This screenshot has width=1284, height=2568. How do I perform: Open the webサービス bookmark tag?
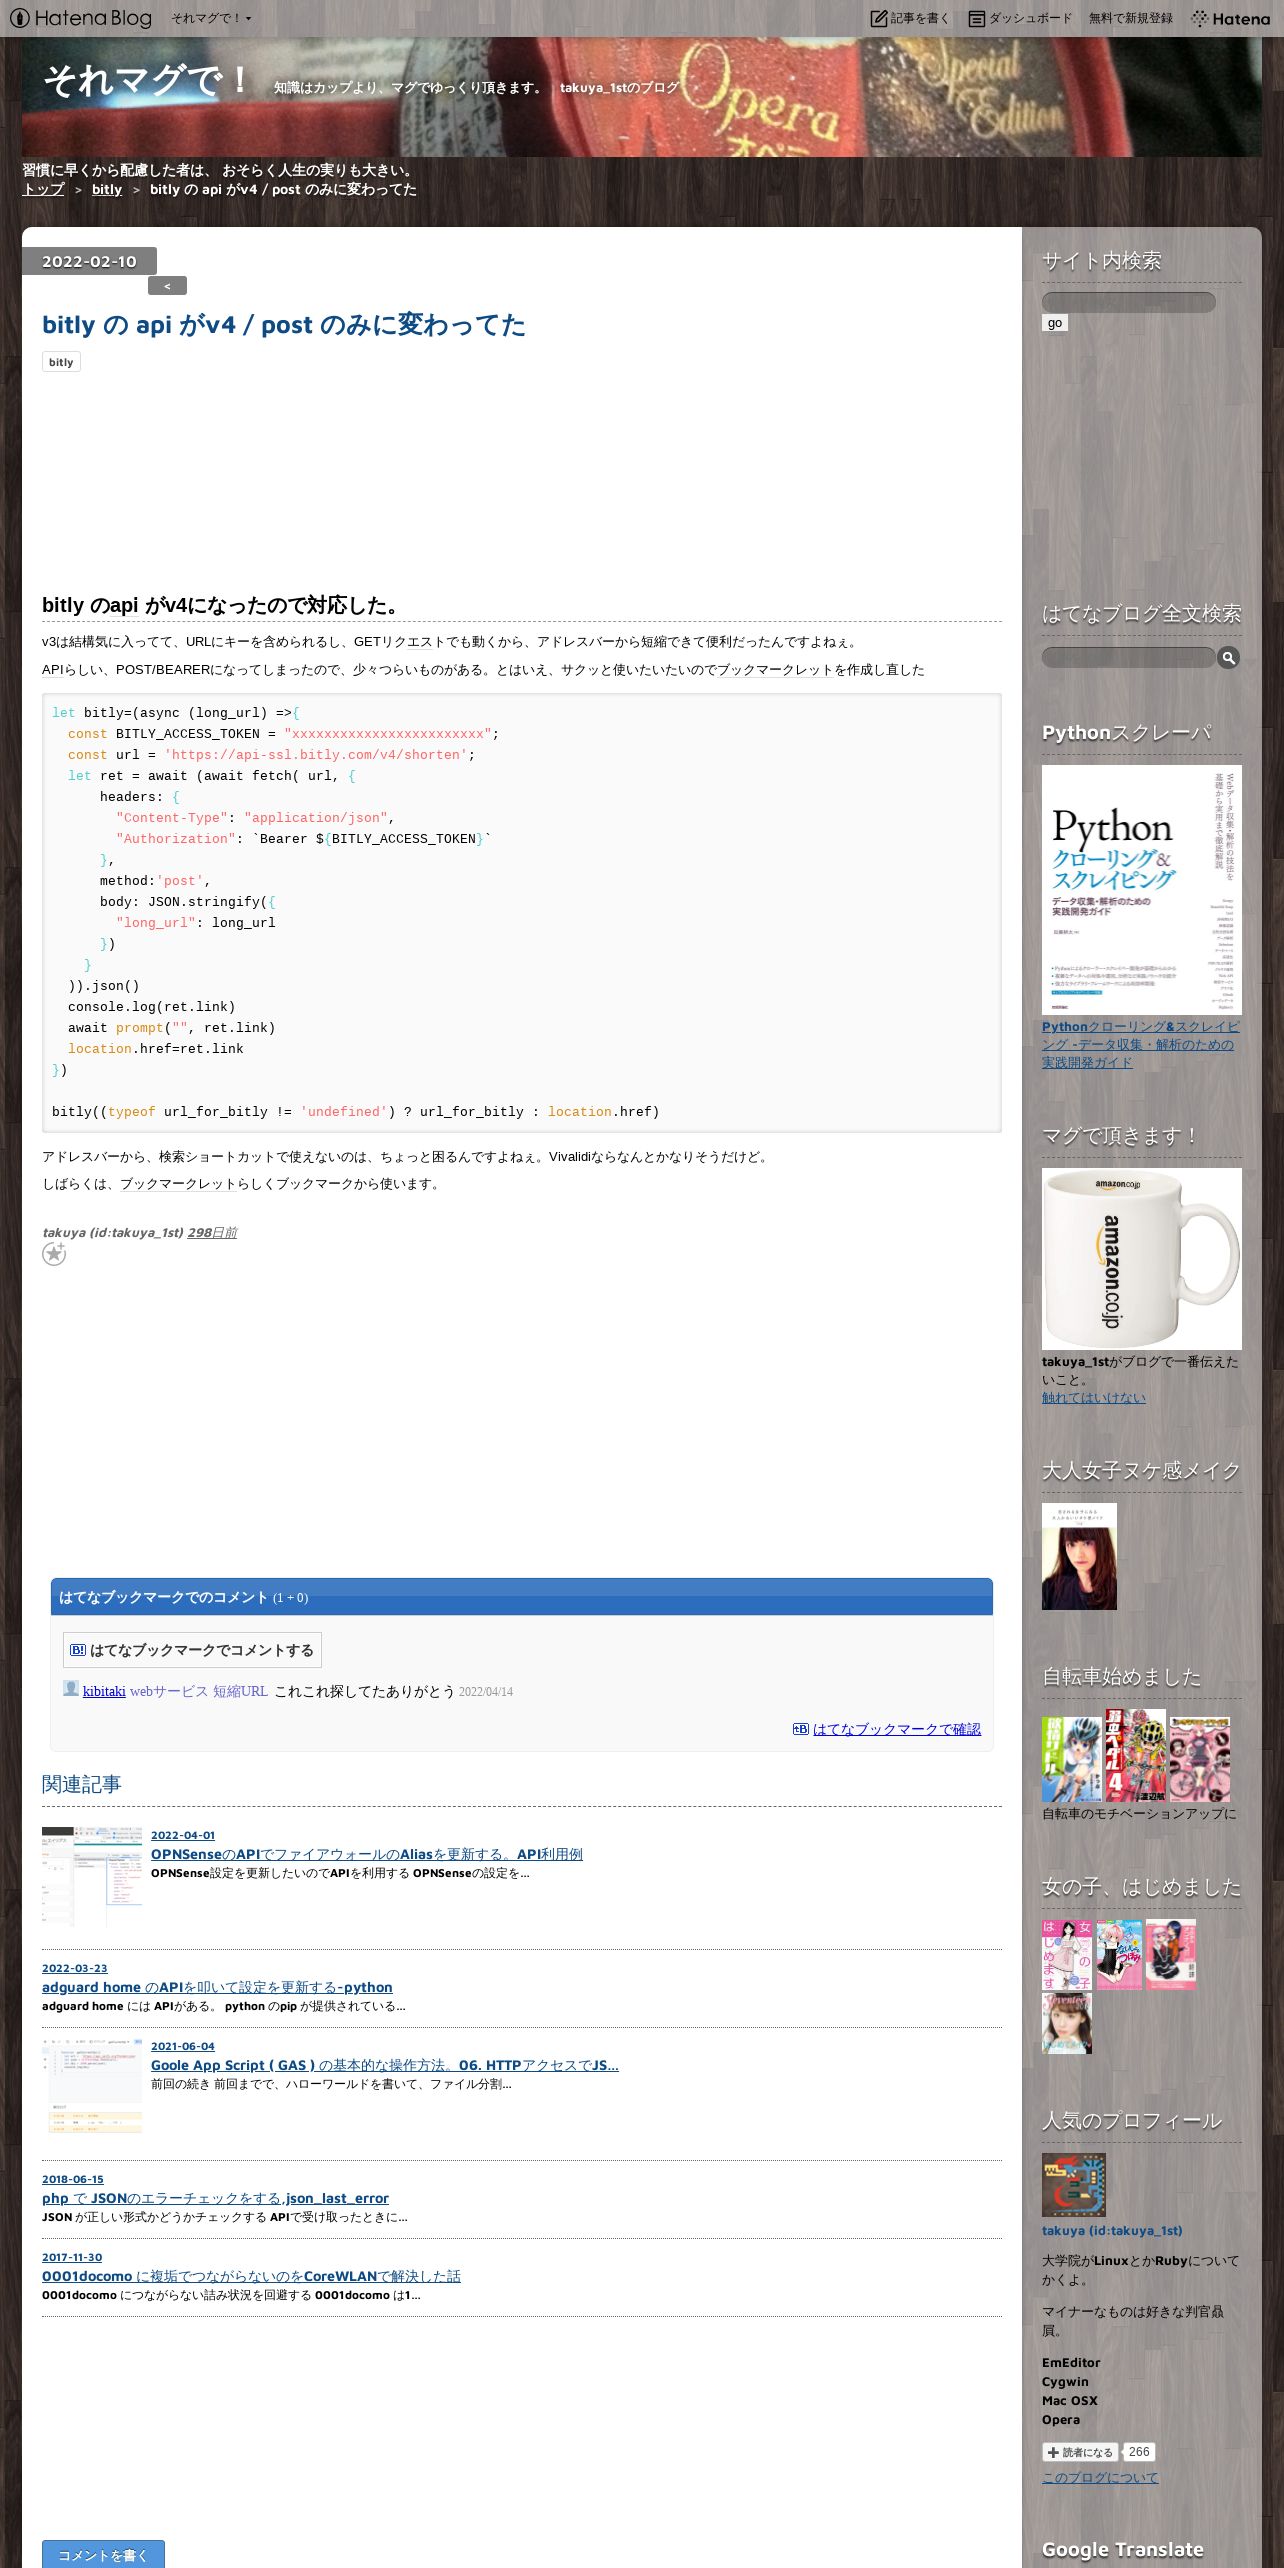click(169, 1691)
